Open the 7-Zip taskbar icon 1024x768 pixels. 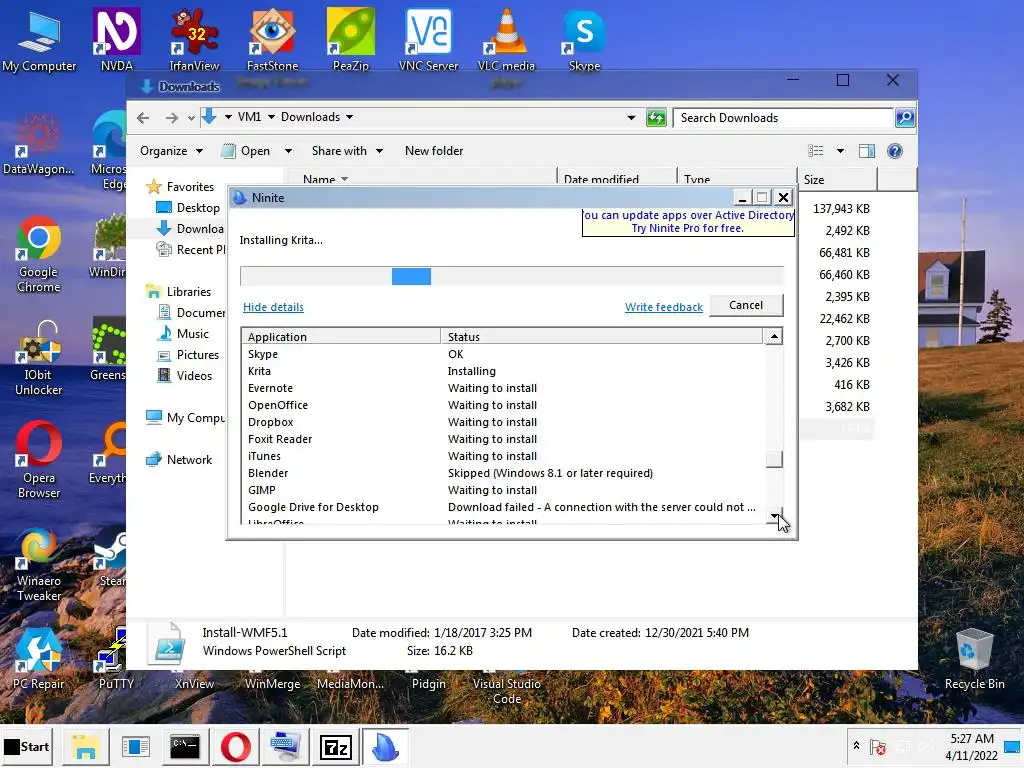click(x=336, y=746)
